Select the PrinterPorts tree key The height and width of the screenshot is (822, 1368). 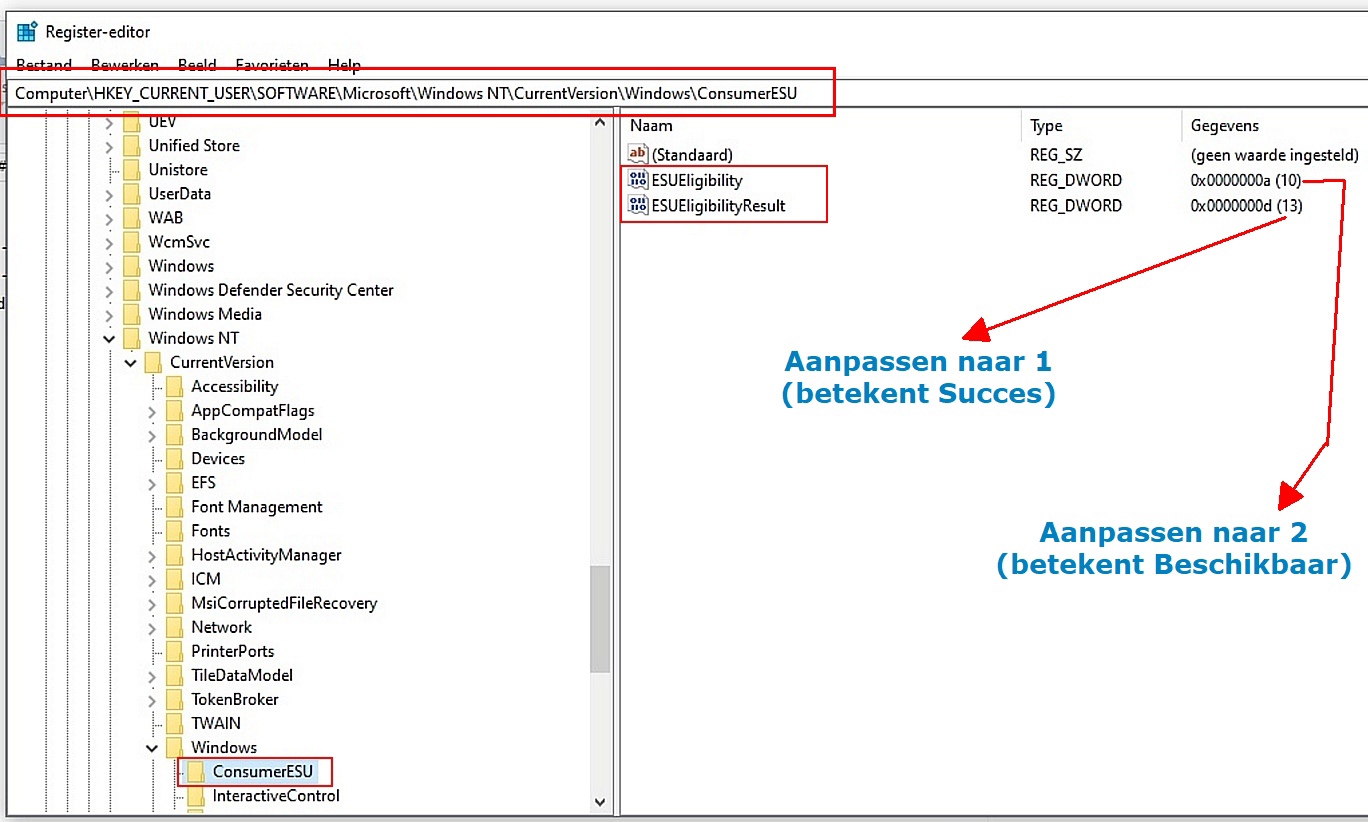[232, 651]
